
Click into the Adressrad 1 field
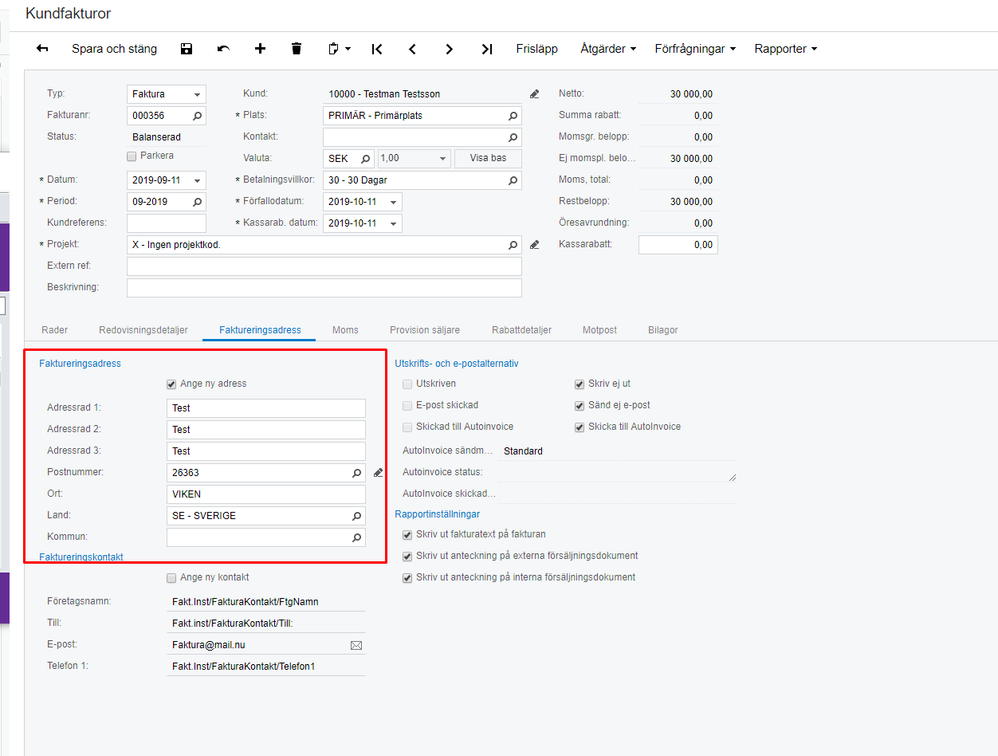click(x=266, y=408)
